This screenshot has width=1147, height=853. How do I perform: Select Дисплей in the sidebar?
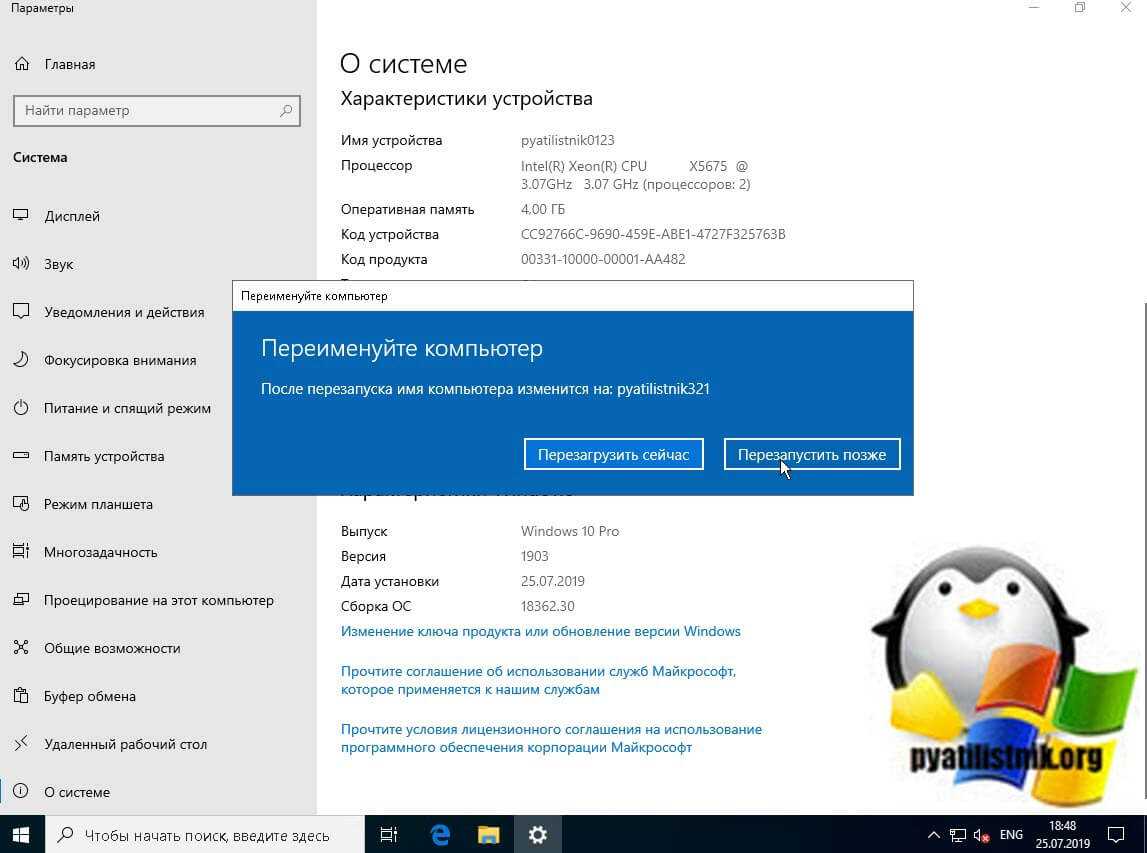coord(72,216)
